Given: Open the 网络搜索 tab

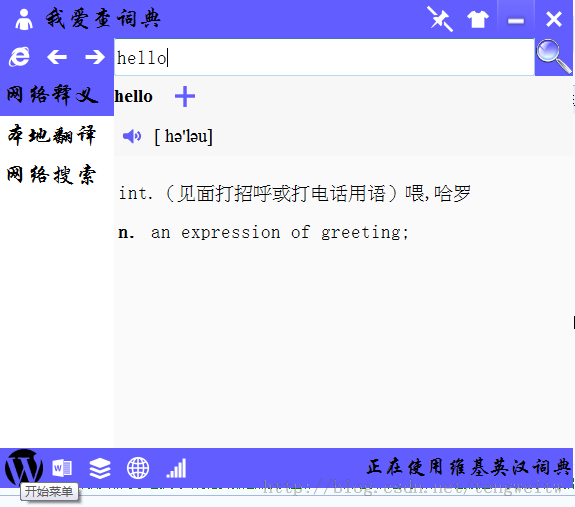Looking at the screenshot, I should (52, 174).
